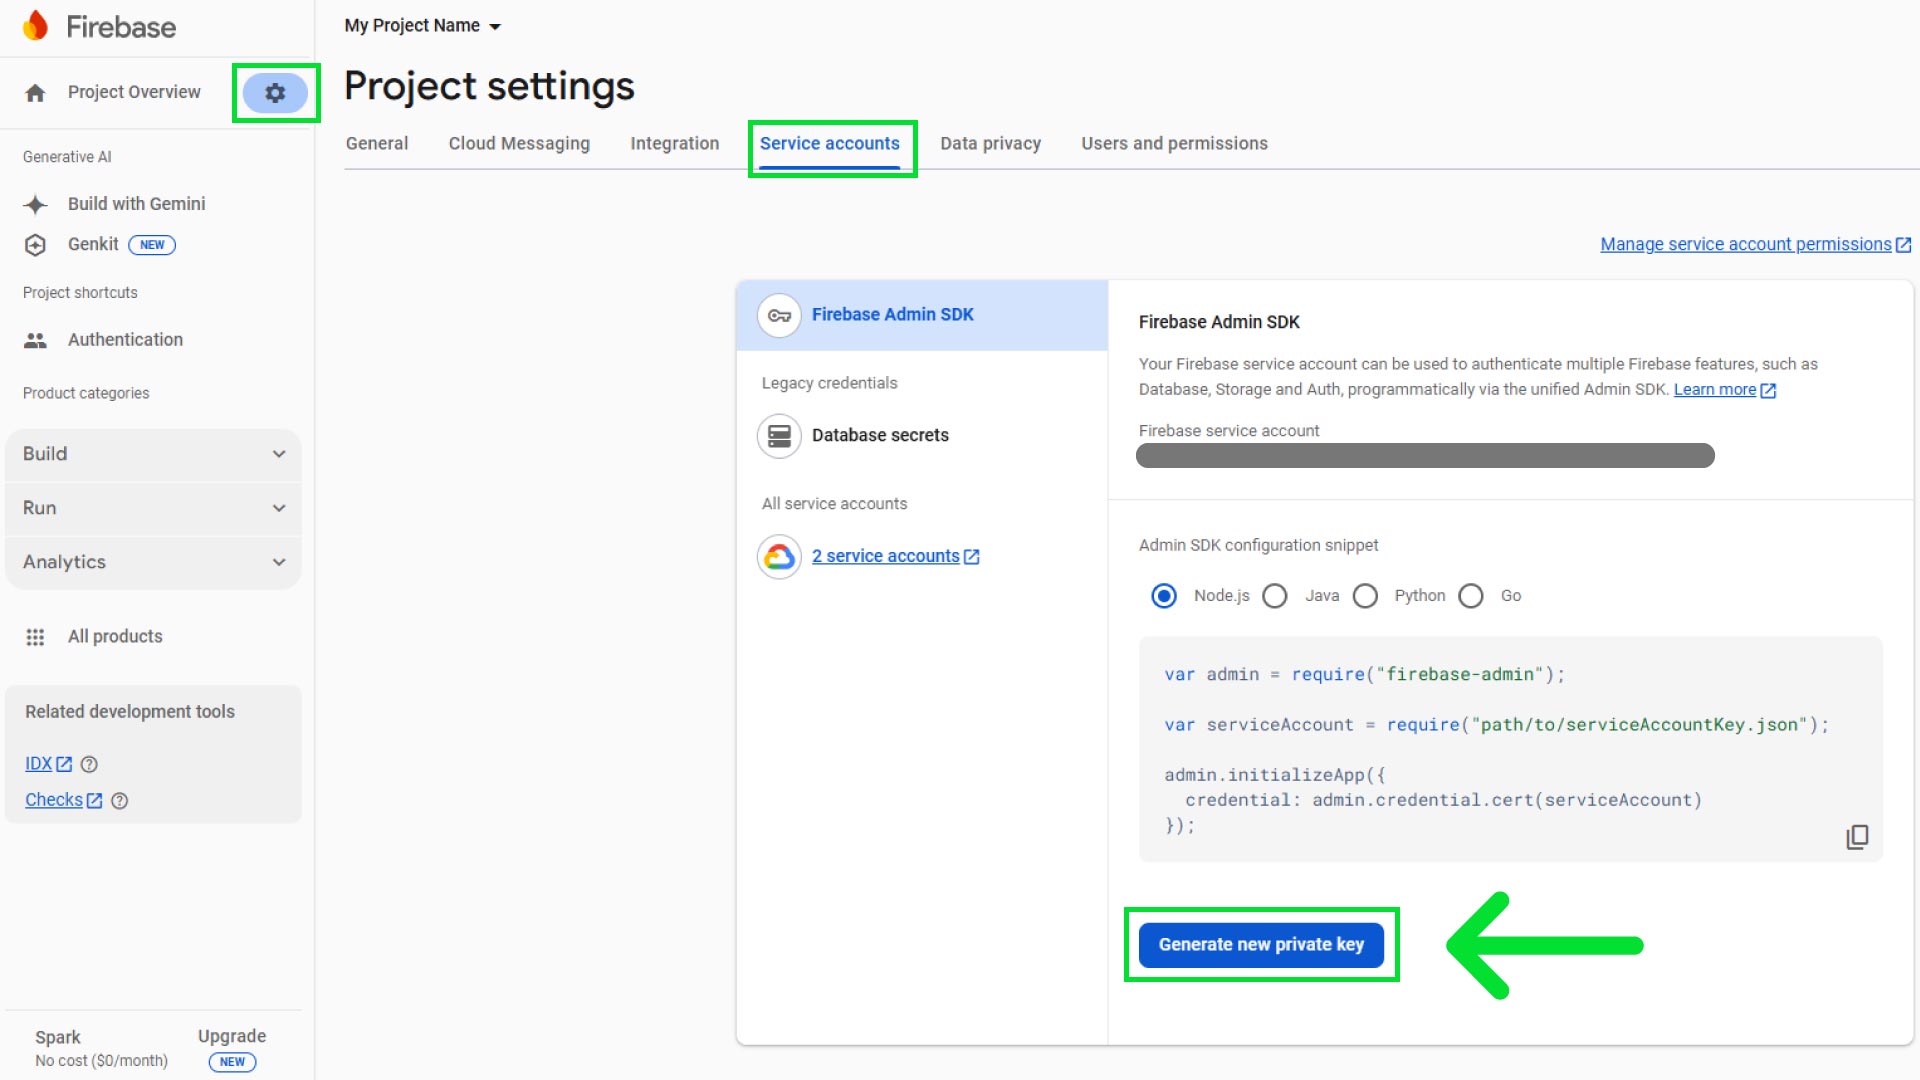Select Go for the configuration snippet

1470,595
